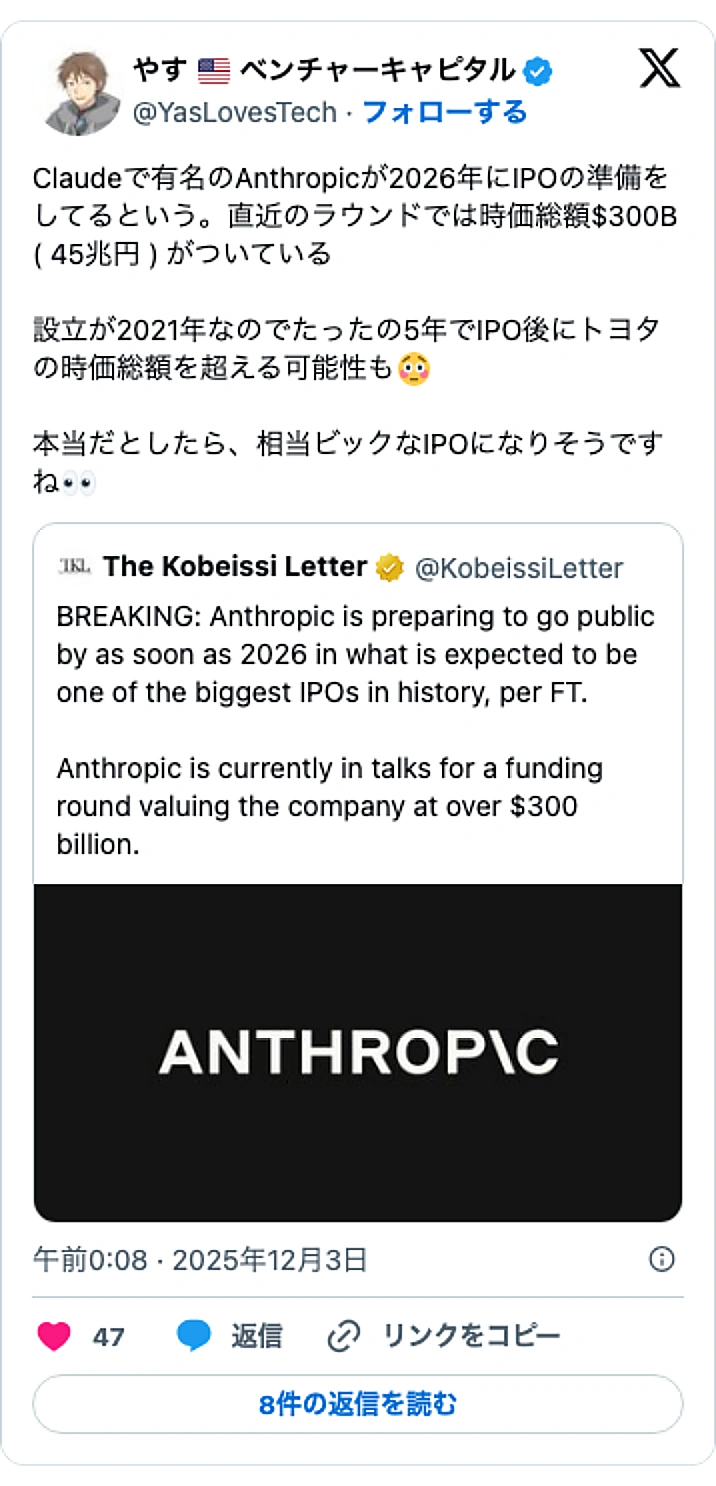Click the X logo in the top corner
This screenshot has width=716, height=1486.
[x=659, y=70]
